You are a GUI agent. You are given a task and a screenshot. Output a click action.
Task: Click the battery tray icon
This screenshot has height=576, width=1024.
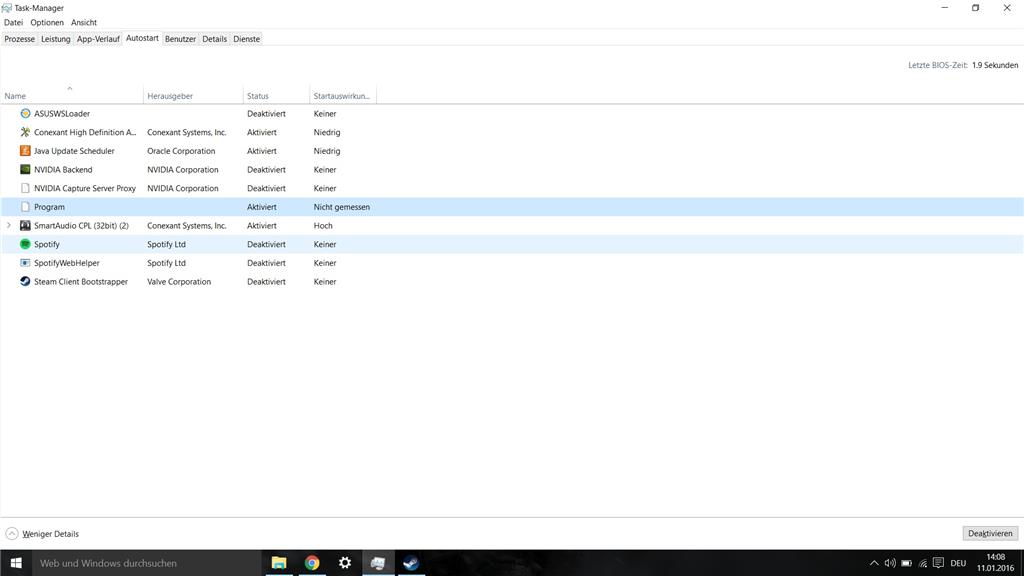[x=906, y=563]
